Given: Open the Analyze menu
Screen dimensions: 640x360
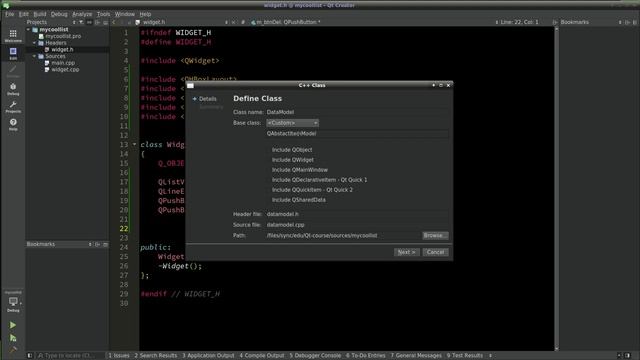Looking at the screenshot, I should [82, 14].
